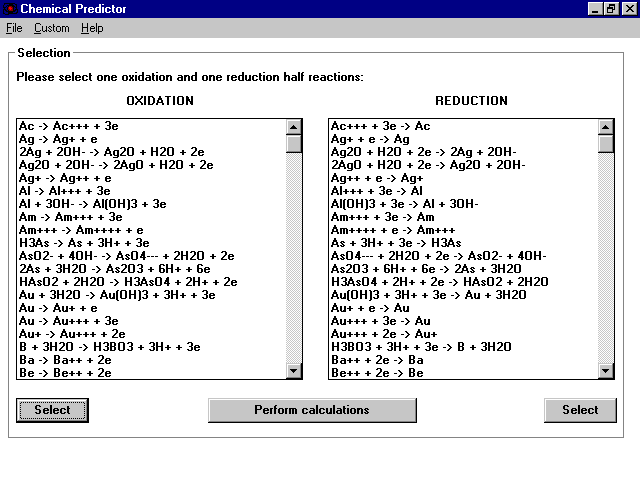Open the Help menu

tap(92, 29)
